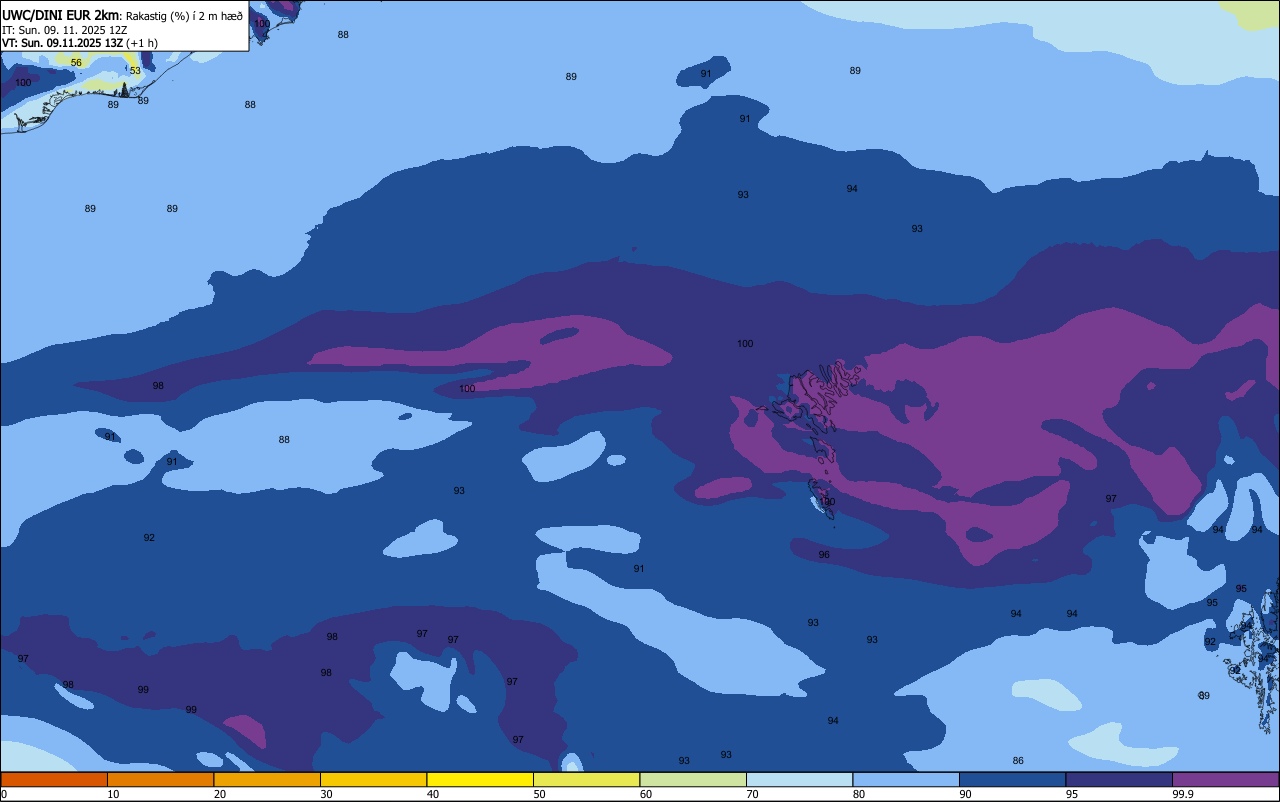The image size is (1280, 802).
Task: Click the '40' legend tick label
Action: (433, 794)
